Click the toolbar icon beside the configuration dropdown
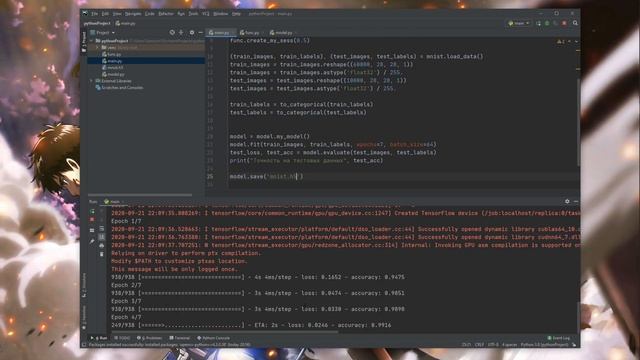Screen dimensions: 640x360 coord(538,23)
